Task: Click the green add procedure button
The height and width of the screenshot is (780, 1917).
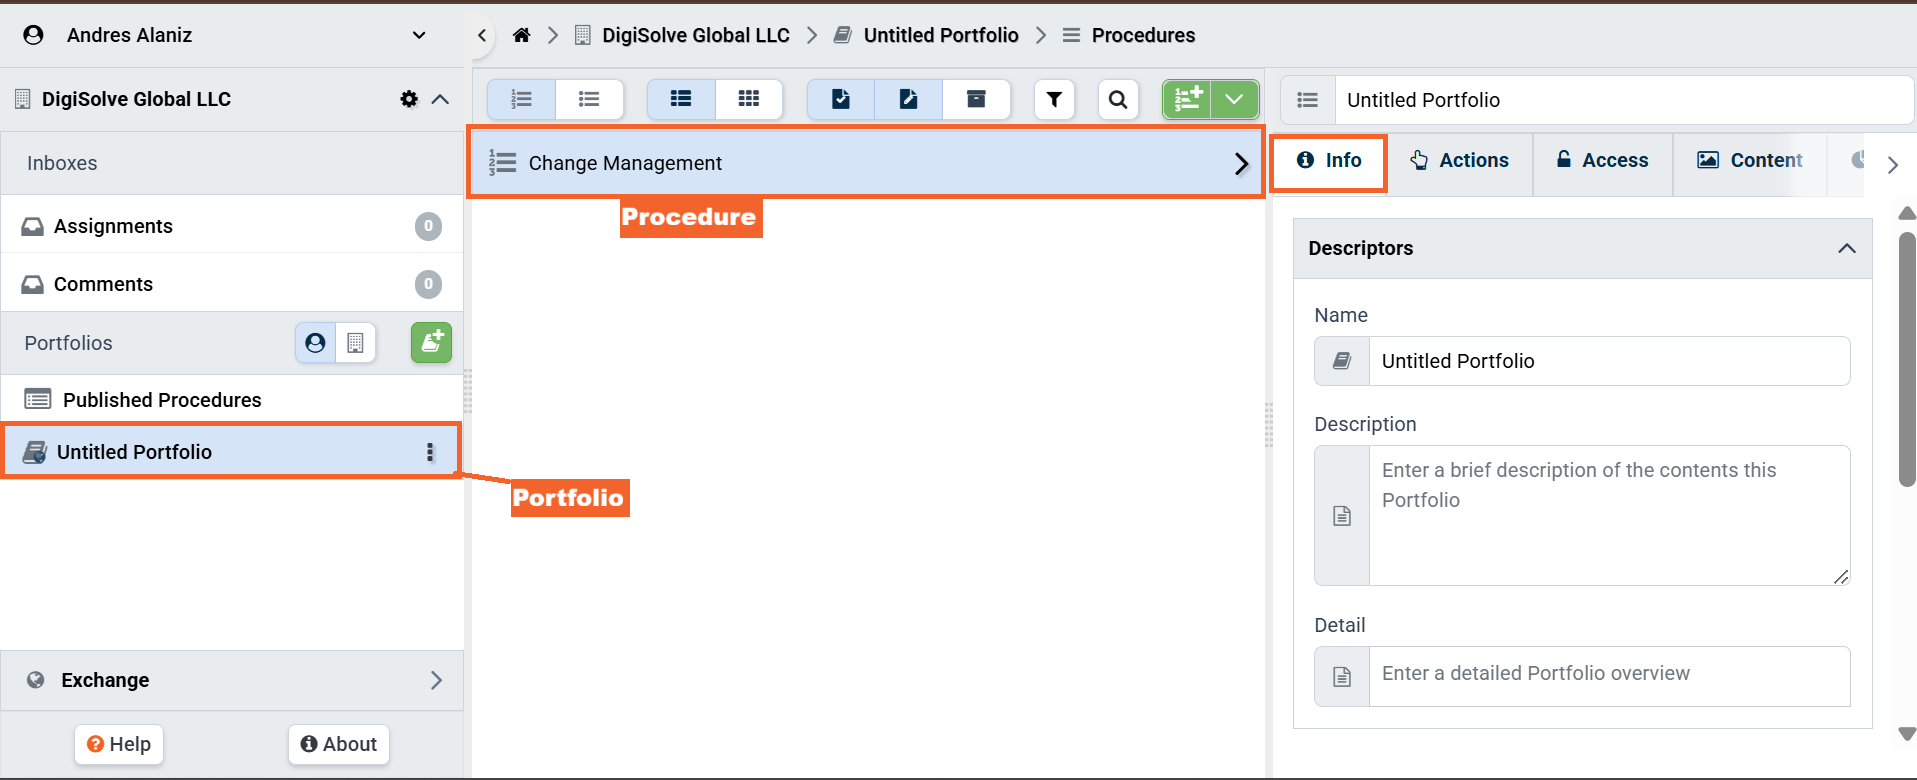Action: click(1187, 99)
